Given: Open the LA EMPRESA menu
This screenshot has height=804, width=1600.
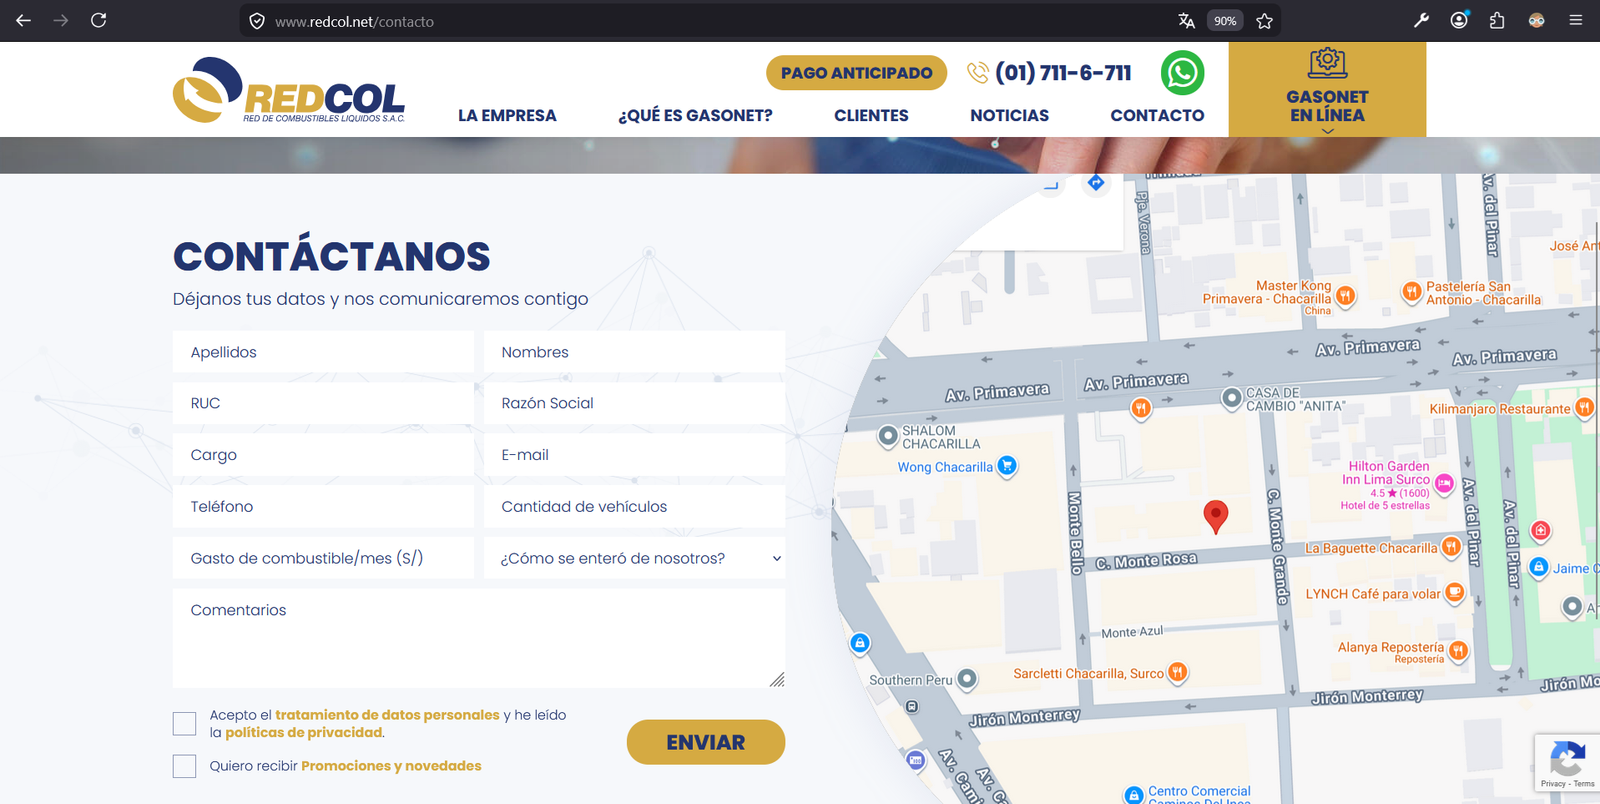Looking at the screenshot, I should (507, 115).
